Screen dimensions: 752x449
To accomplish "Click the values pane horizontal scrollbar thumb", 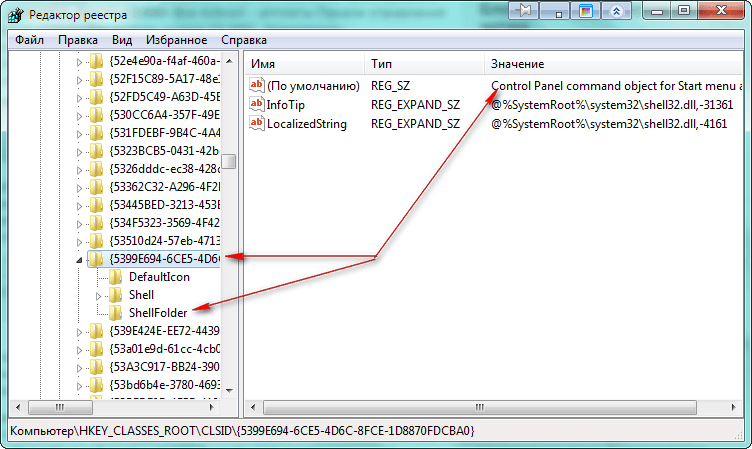I will [x=480, y=407].
